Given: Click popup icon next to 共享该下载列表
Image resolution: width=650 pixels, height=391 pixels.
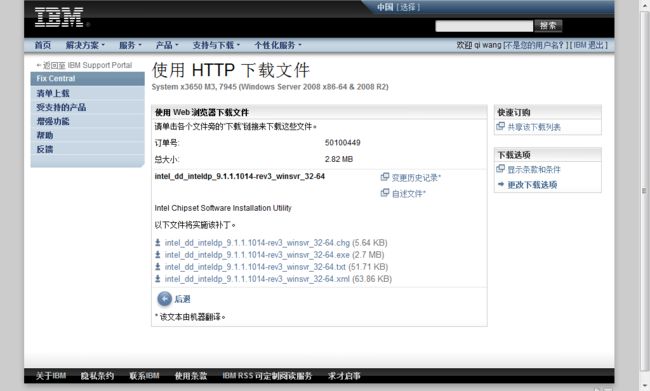Looking at the screenshot, I should (500, 126).
